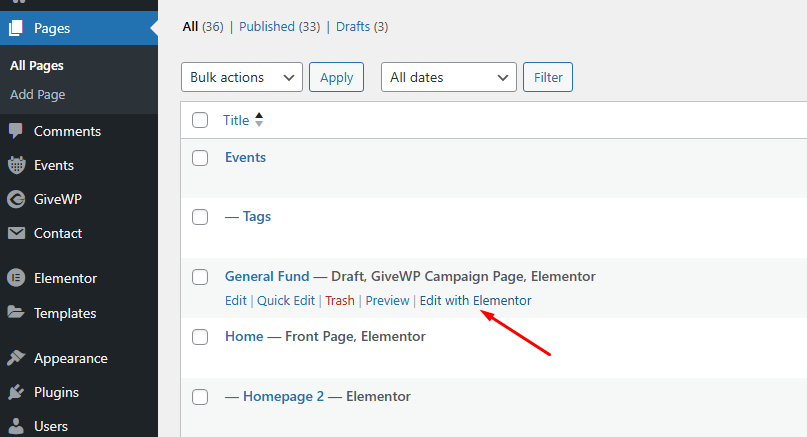
Task: Click the Events calendar icon
Action: (16, 165)
